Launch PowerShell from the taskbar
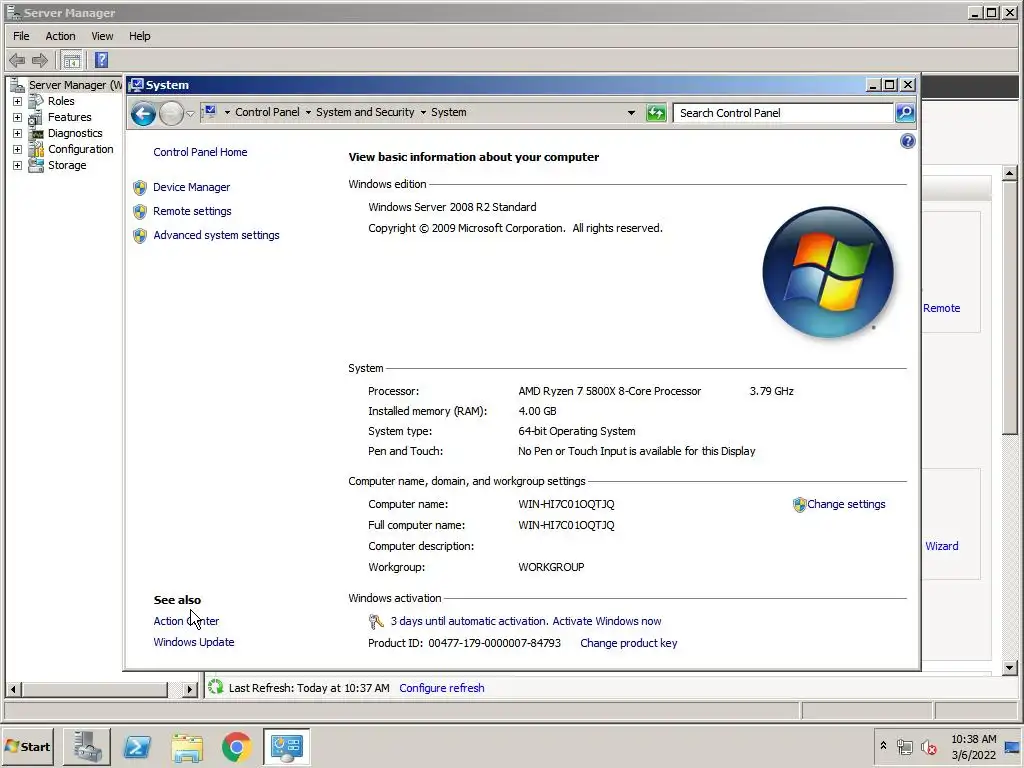 pyautogui.click(x=137, y=747)
